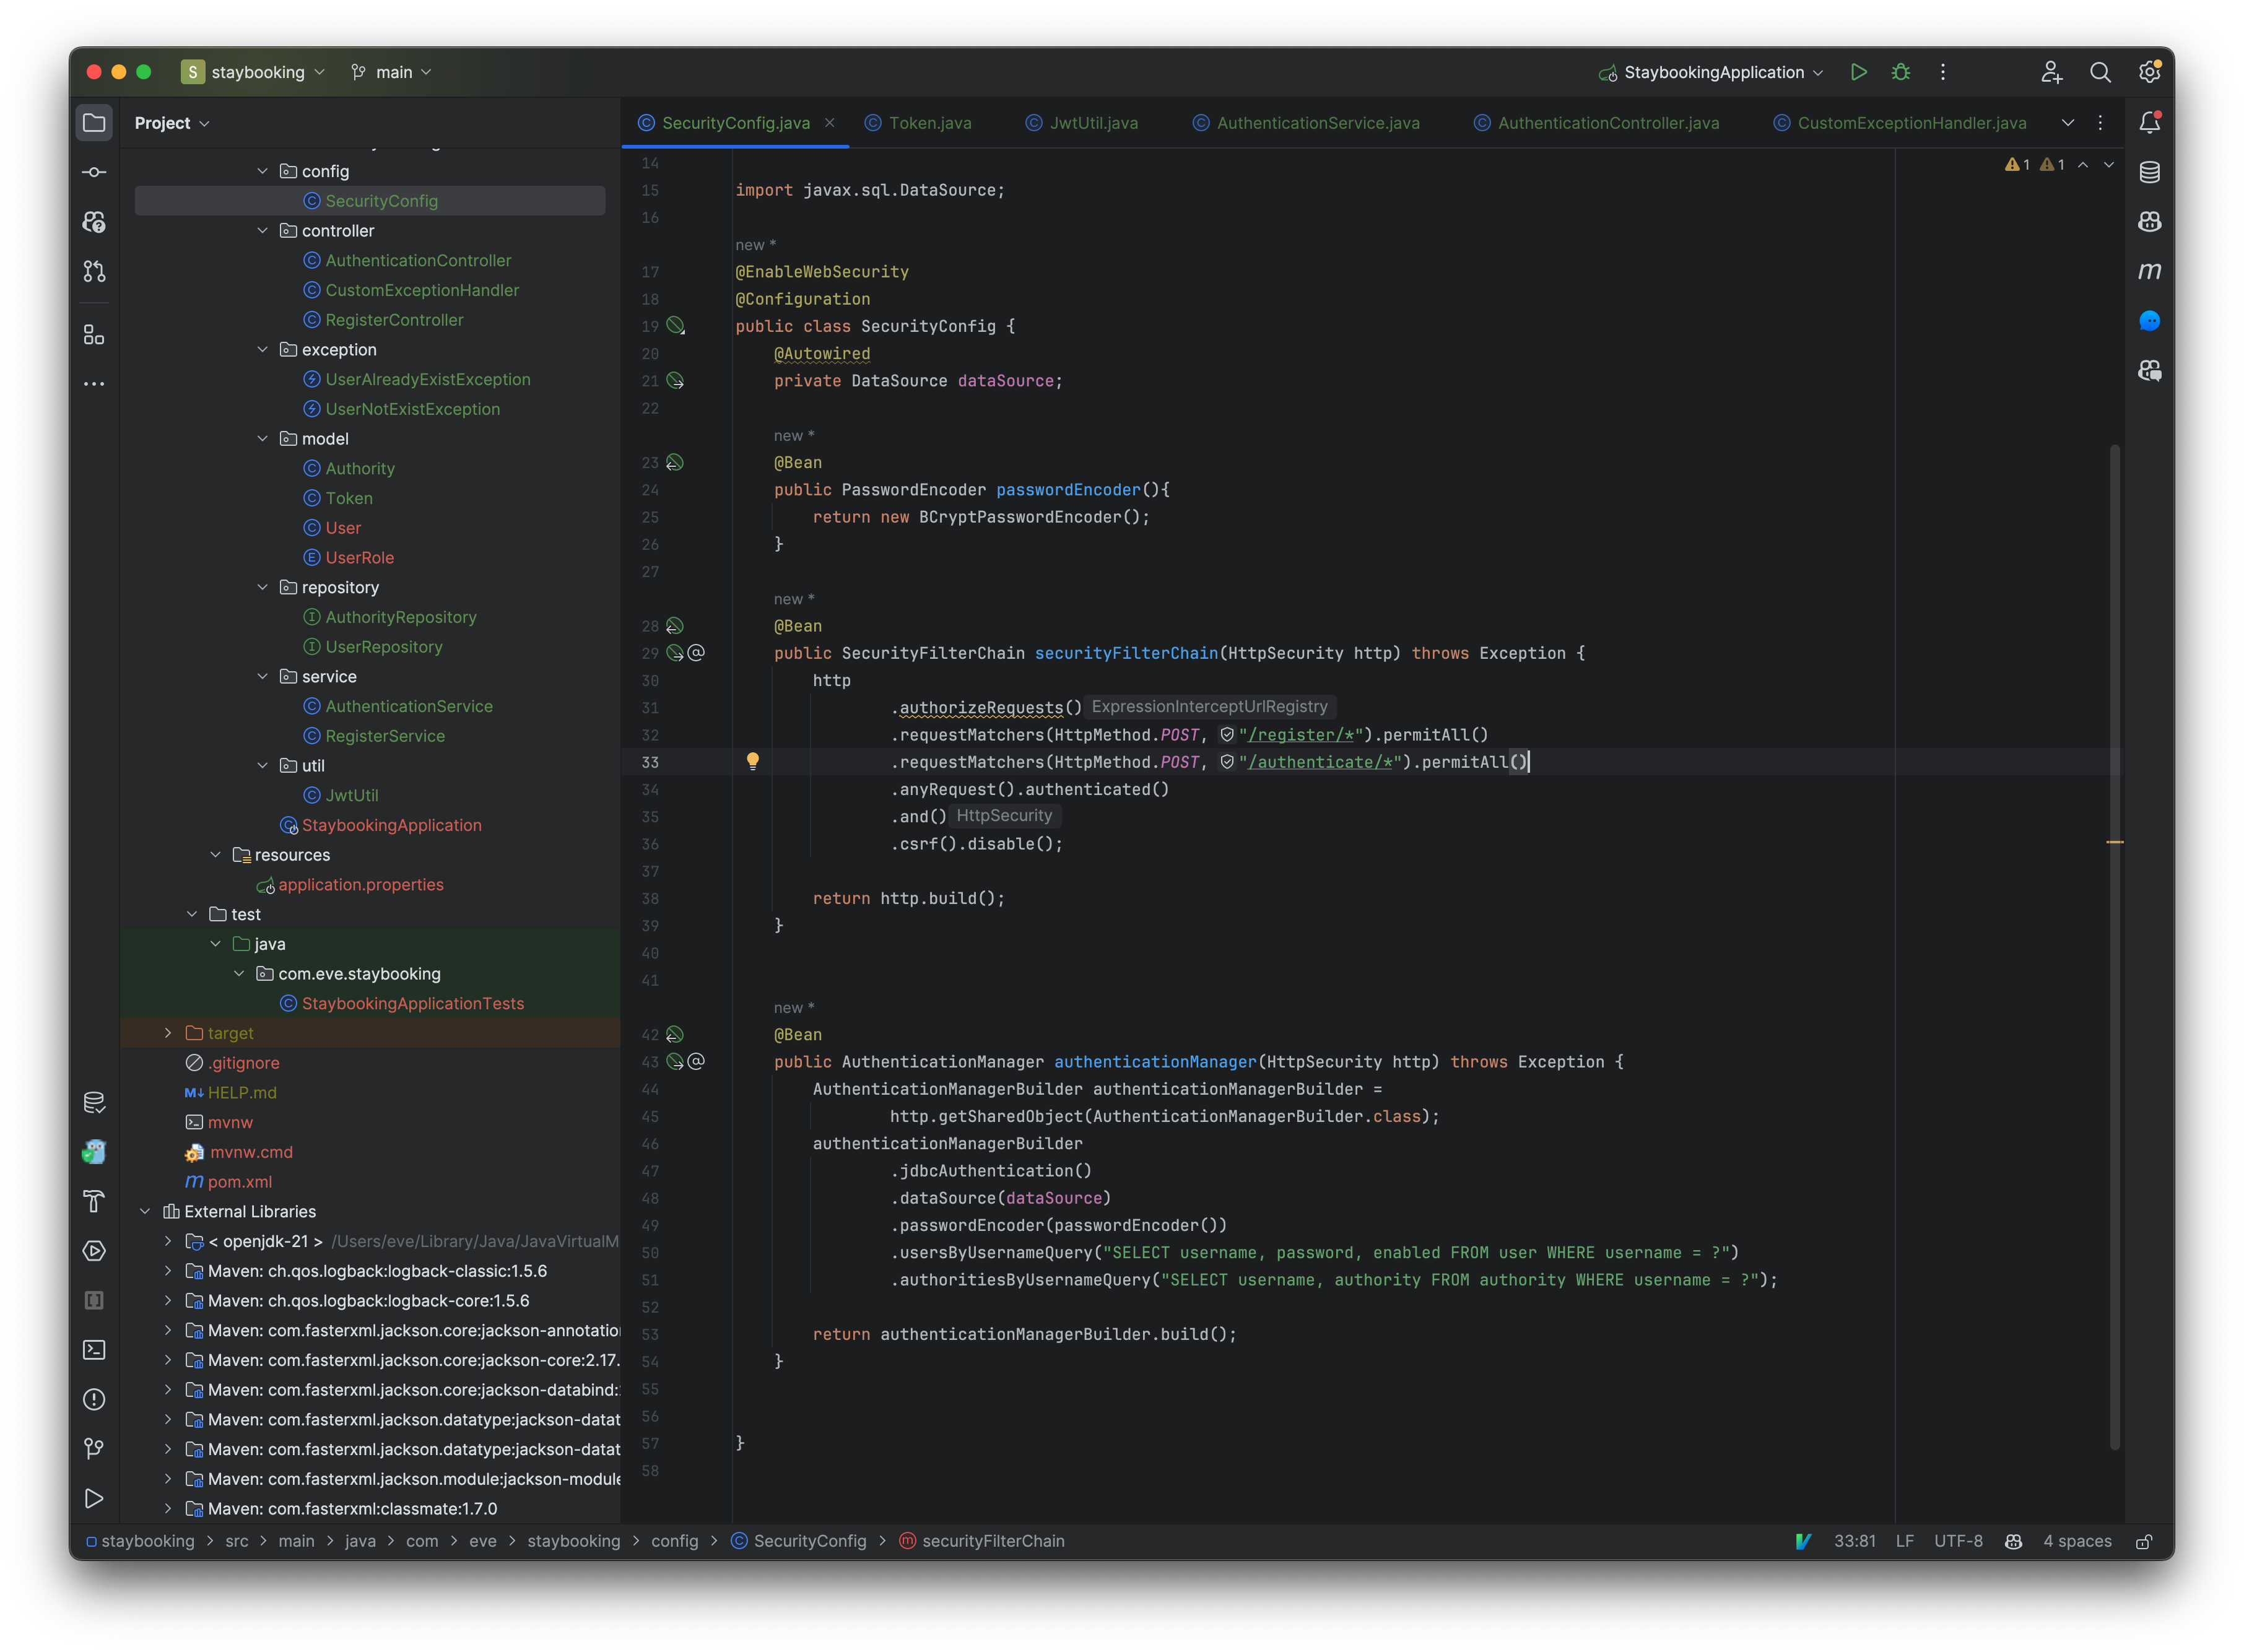2244x1652 pixels.
Task: Open Search Everywhere with the magnifier icon
Action: pyautogui.click(x=2100, y=72)
